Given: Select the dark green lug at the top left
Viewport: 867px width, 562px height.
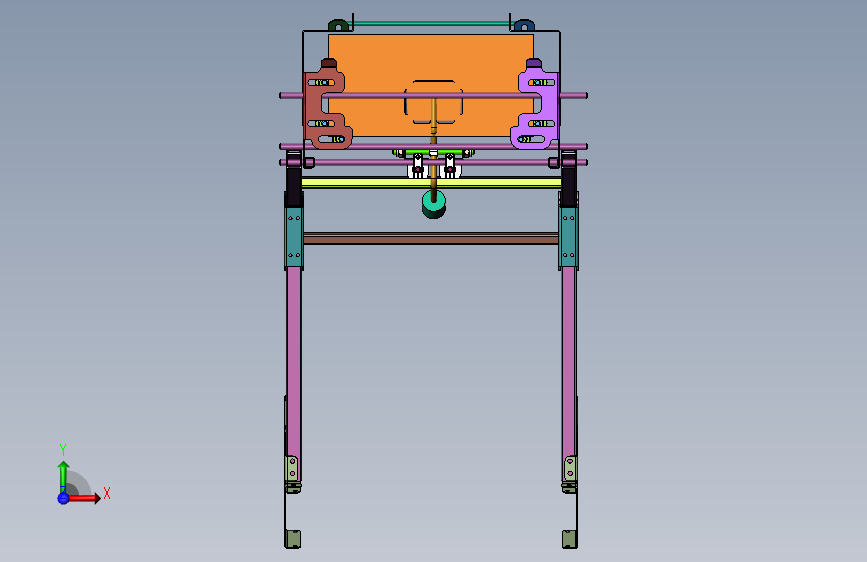Looking at the screenshot, I should click(338, 25).
